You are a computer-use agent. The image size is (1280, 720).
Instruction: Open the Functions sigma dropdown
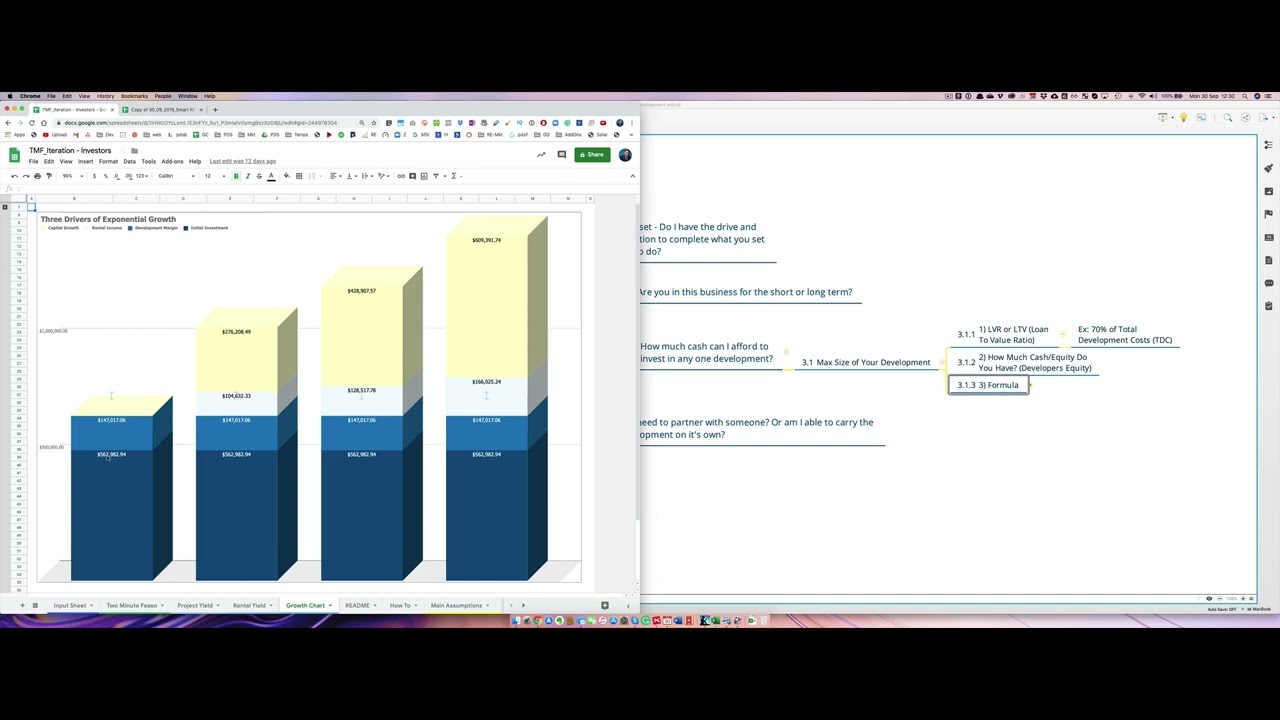(456, 176)
